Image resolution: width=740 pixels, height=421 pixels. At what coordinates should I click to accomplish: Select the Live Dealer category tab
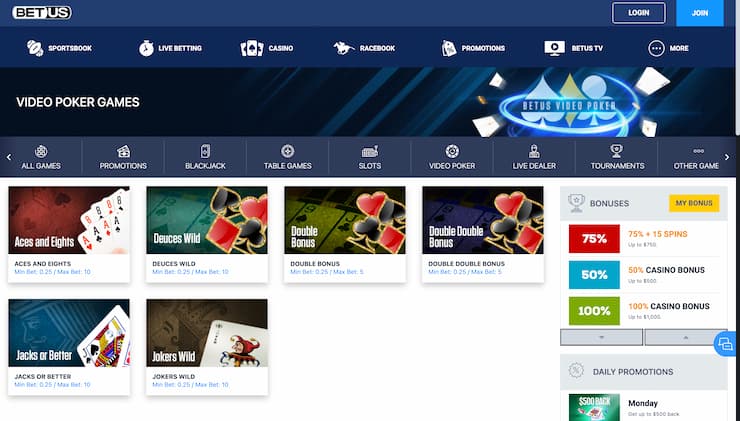tap(534, 157)
